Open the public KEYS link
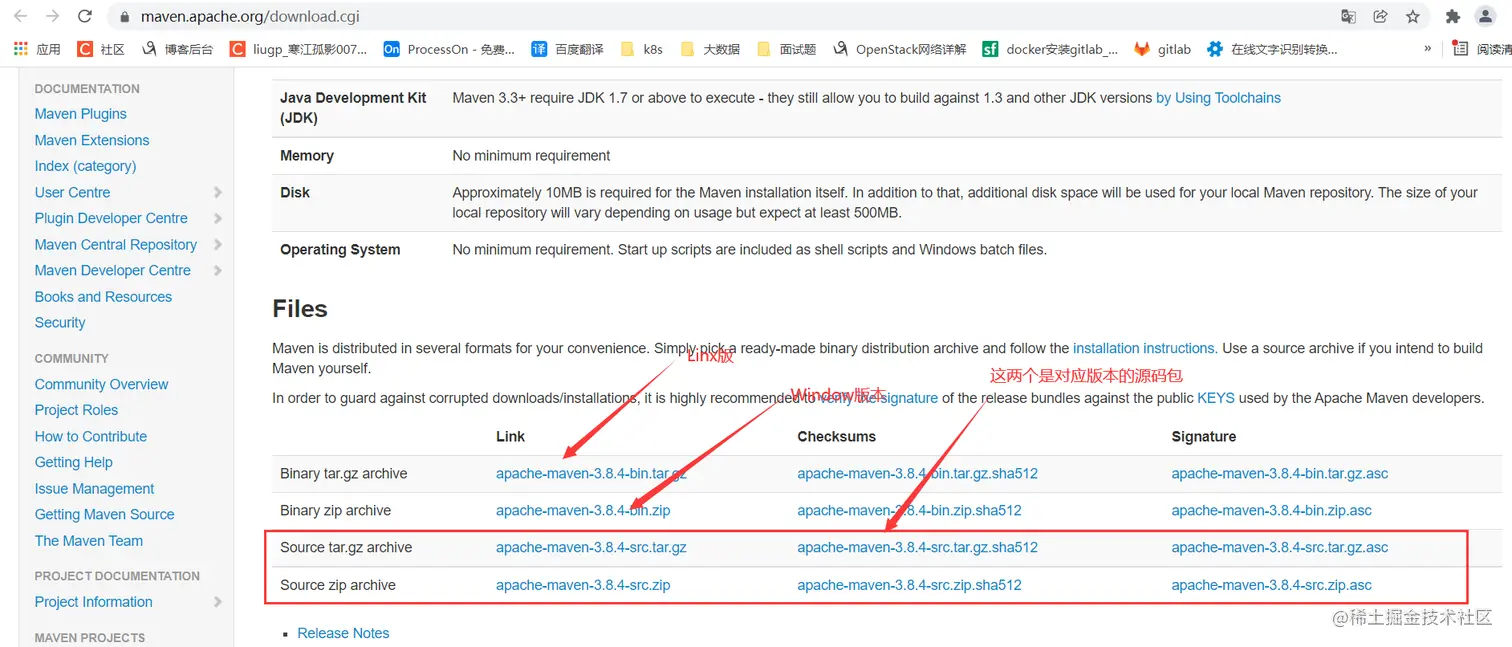The width and height of the screenshot is (1512, 647). 1216,398
